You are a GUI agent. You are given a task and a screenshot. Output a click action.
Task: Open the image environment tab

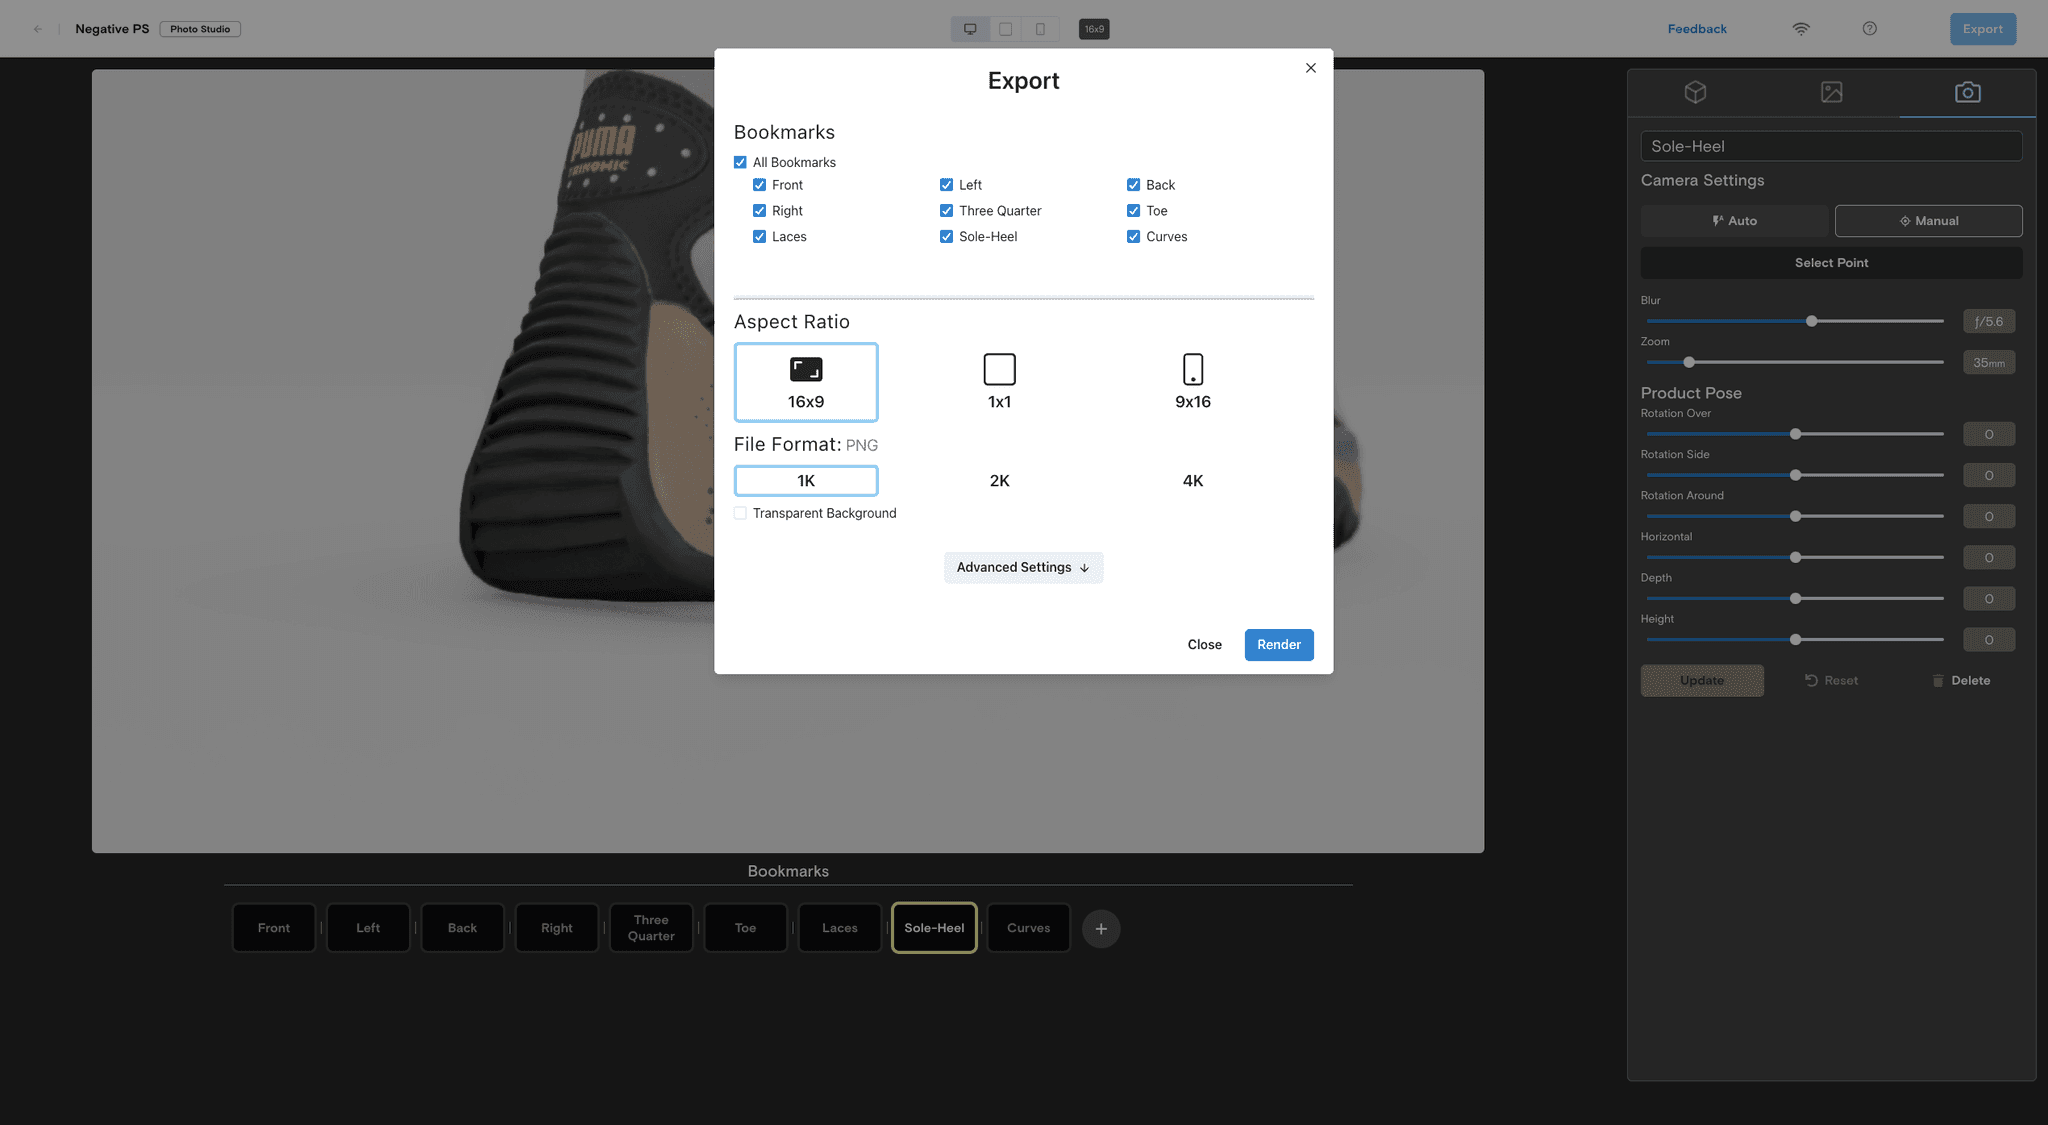point(1831,92)
